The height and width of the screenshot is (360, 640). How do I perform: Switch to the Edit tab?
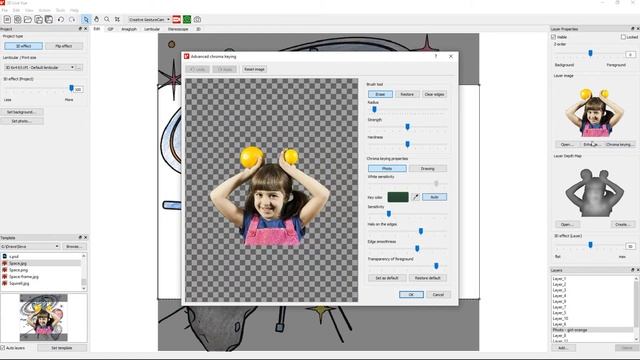[97, 29]
